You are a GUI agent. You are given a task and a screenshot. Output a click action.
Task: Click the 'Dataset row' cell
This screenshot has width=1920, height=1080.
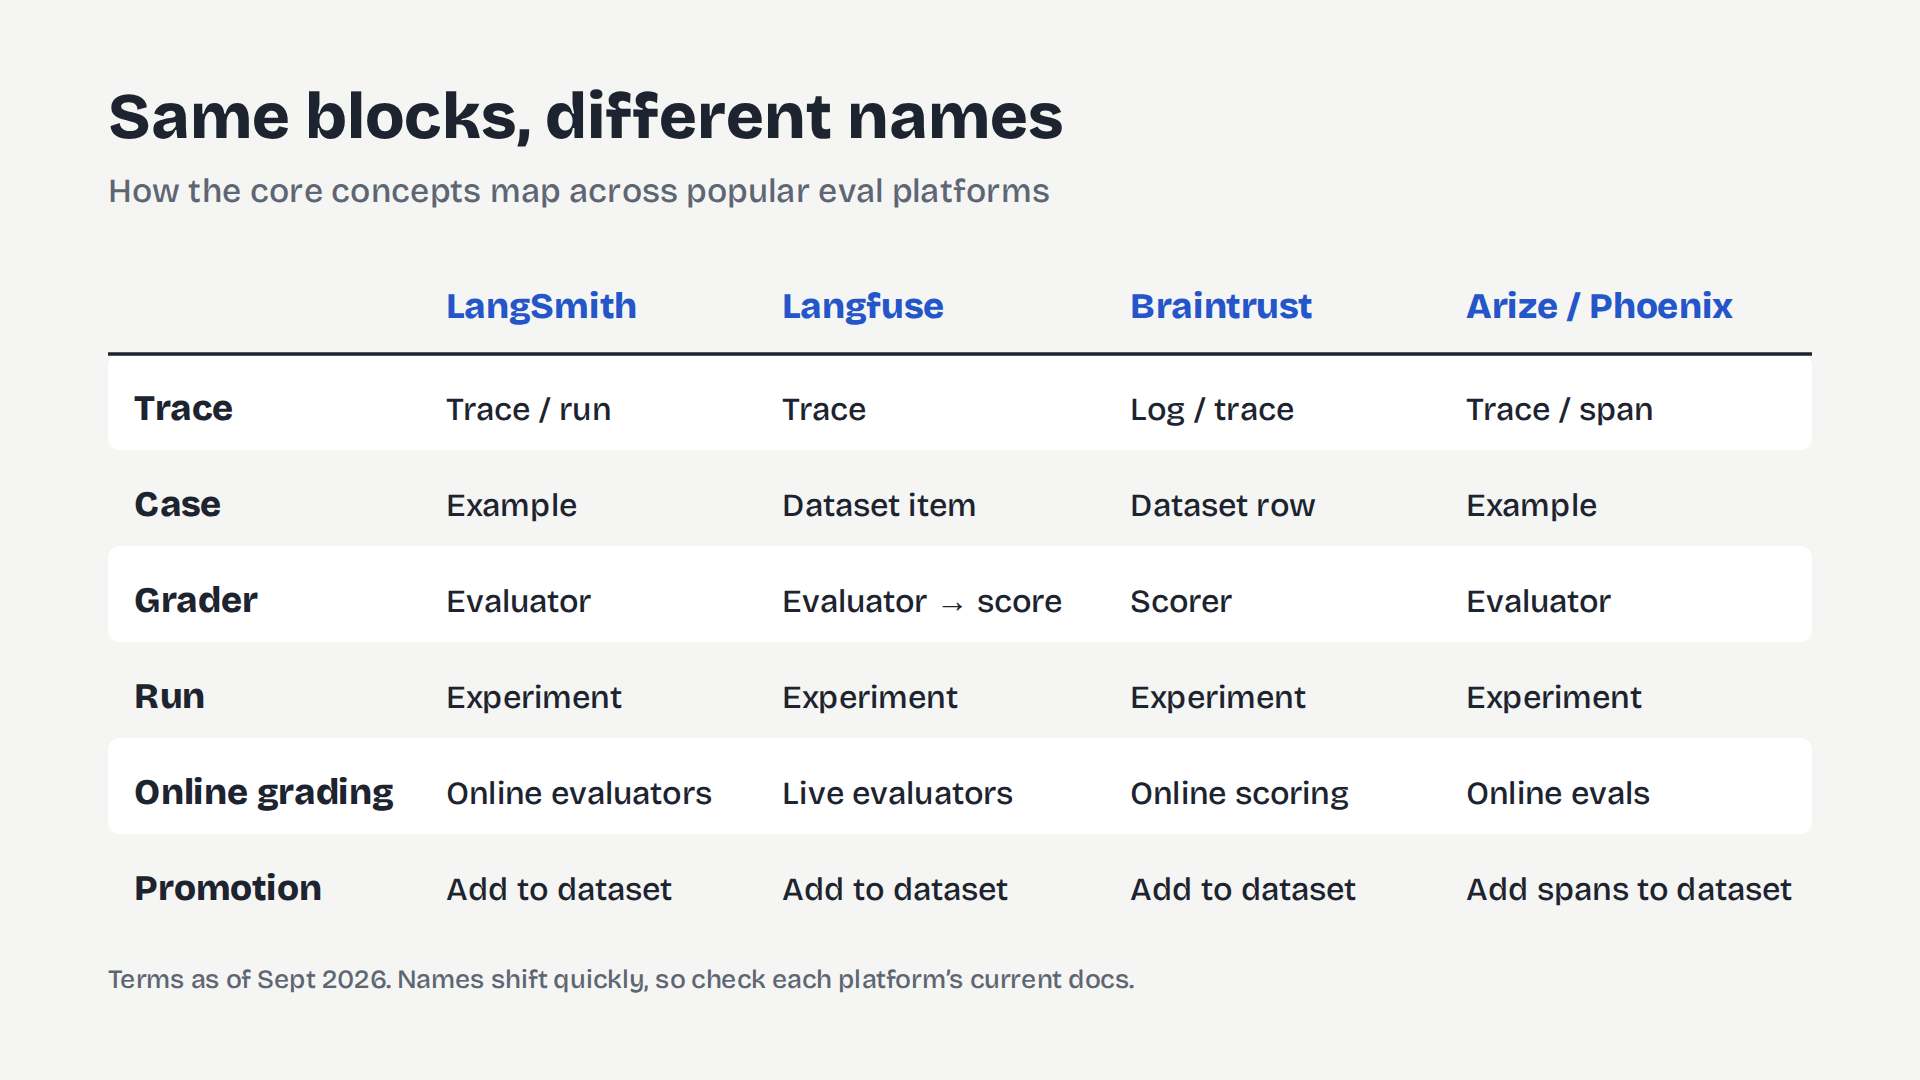1223,505
